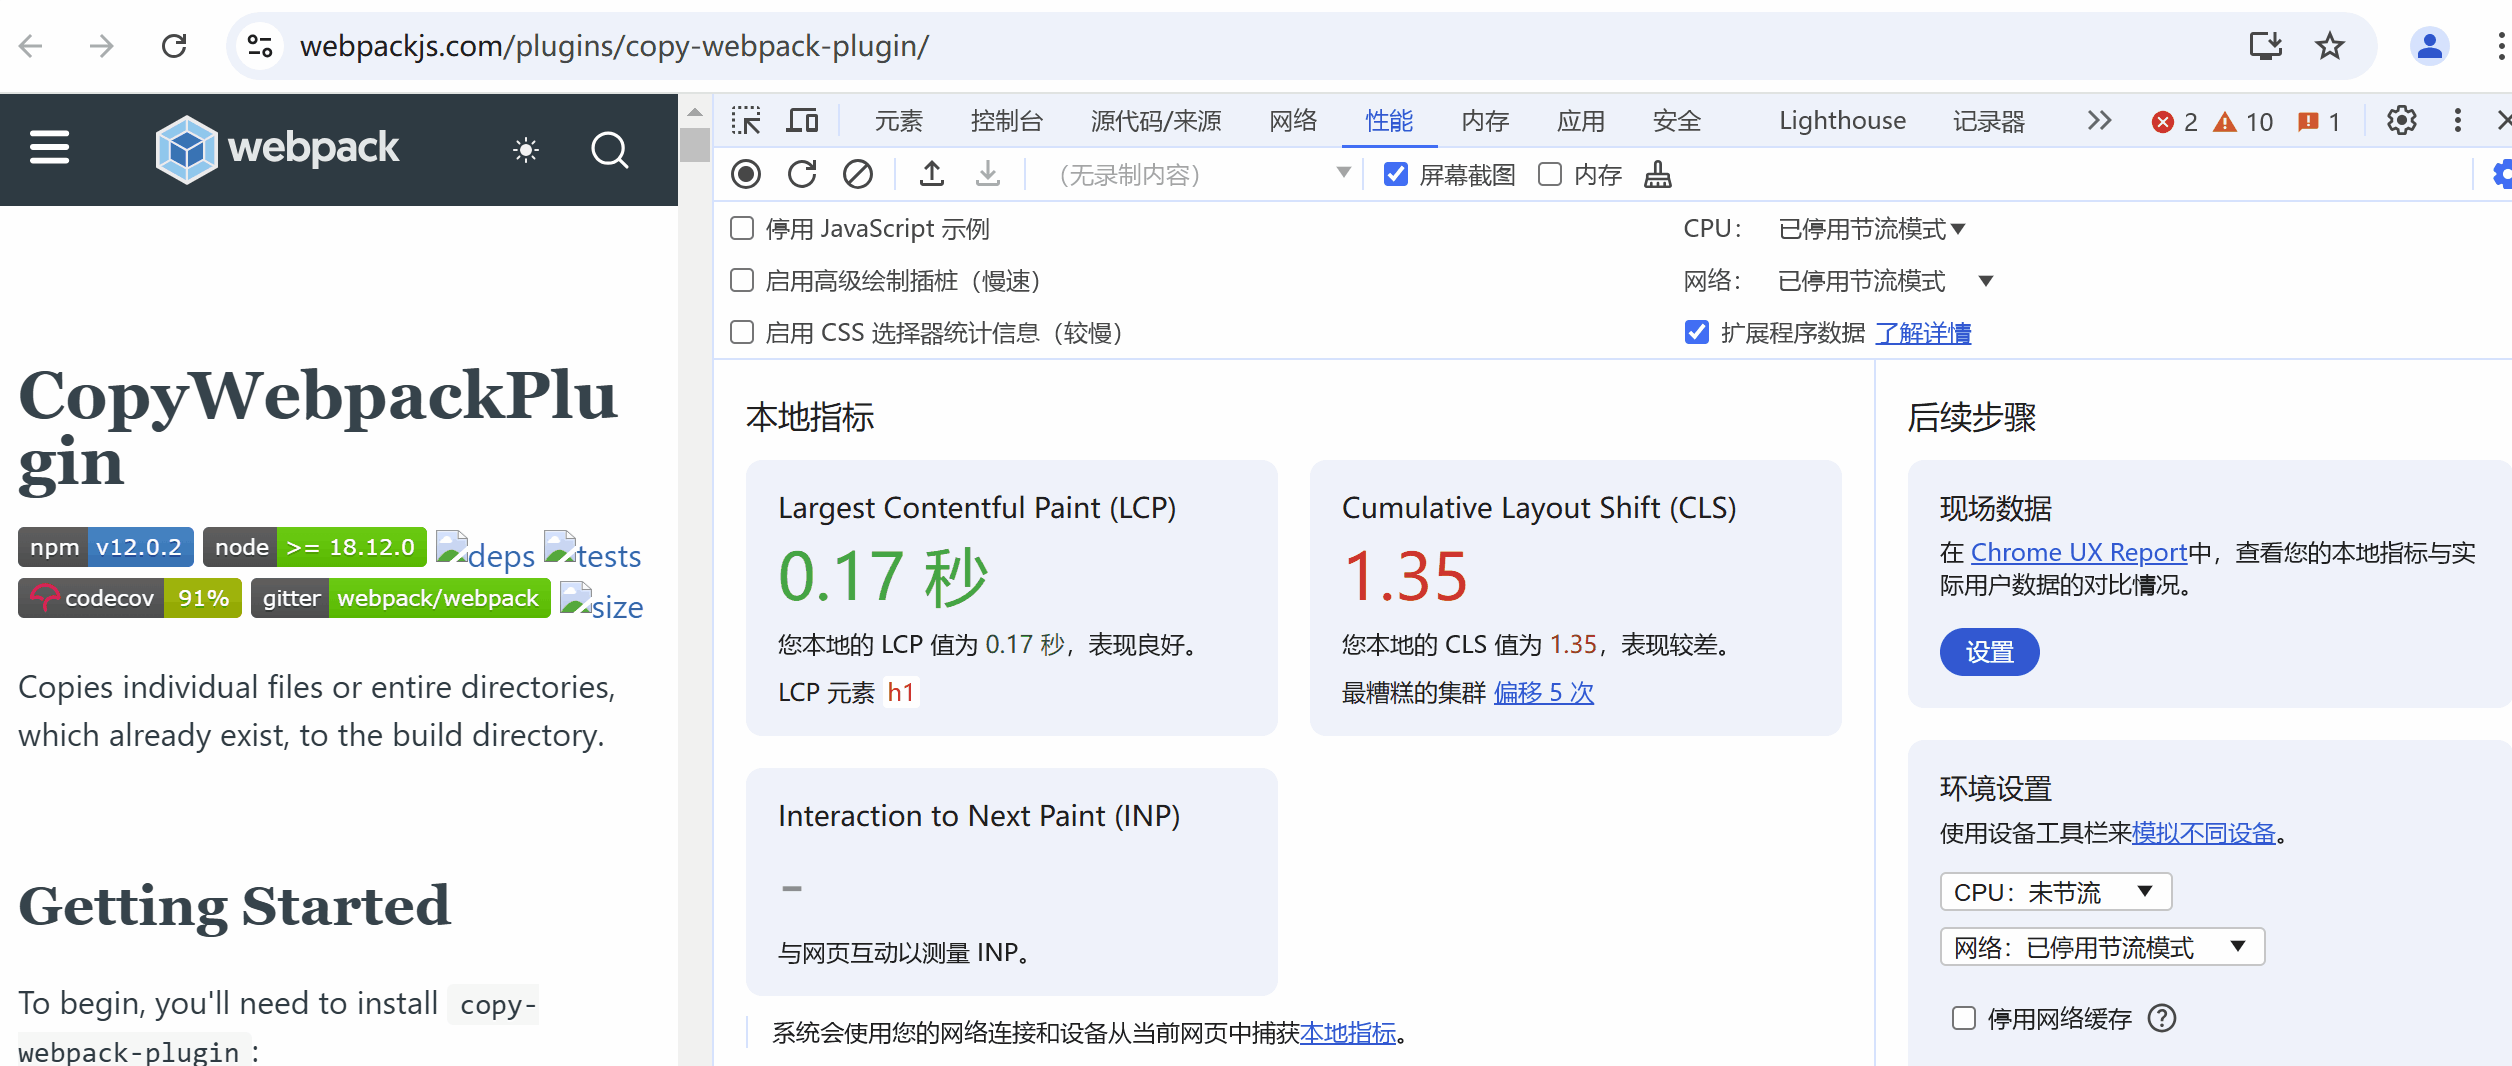Toggle device toolbar icon in DevTools

pyautogui.click(x=802, y=121)
